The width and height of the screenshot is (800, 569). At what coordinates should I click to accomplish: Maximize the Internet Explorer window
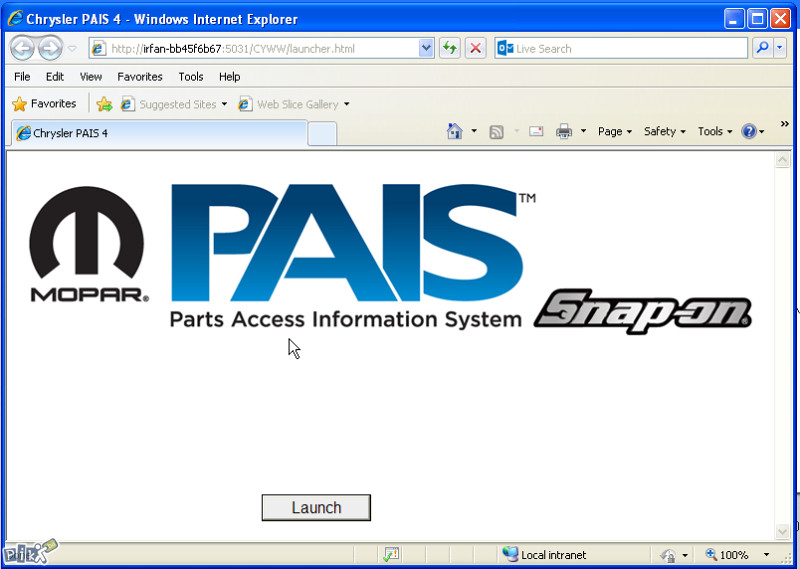[757, 19]
